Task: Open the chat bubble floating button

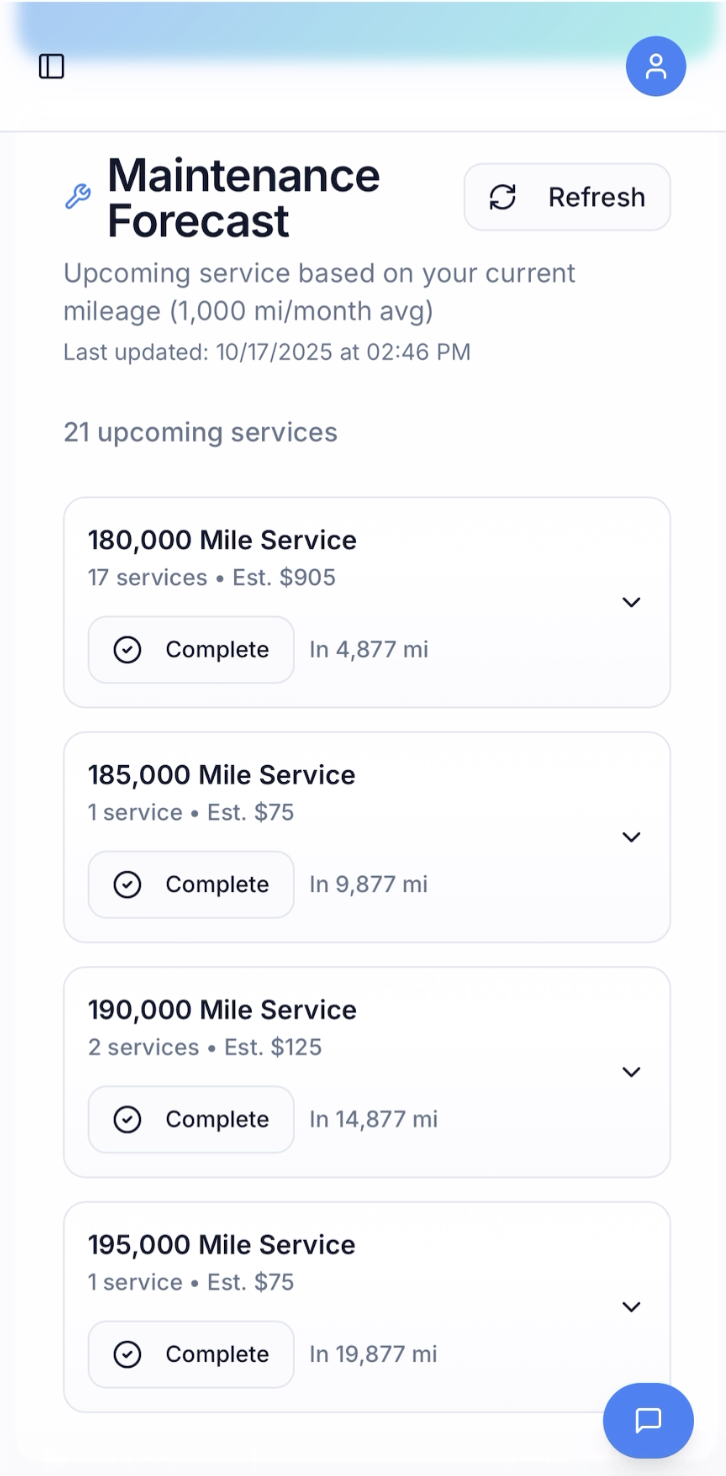Action: pyautogui.click(x=648, y=1420)
